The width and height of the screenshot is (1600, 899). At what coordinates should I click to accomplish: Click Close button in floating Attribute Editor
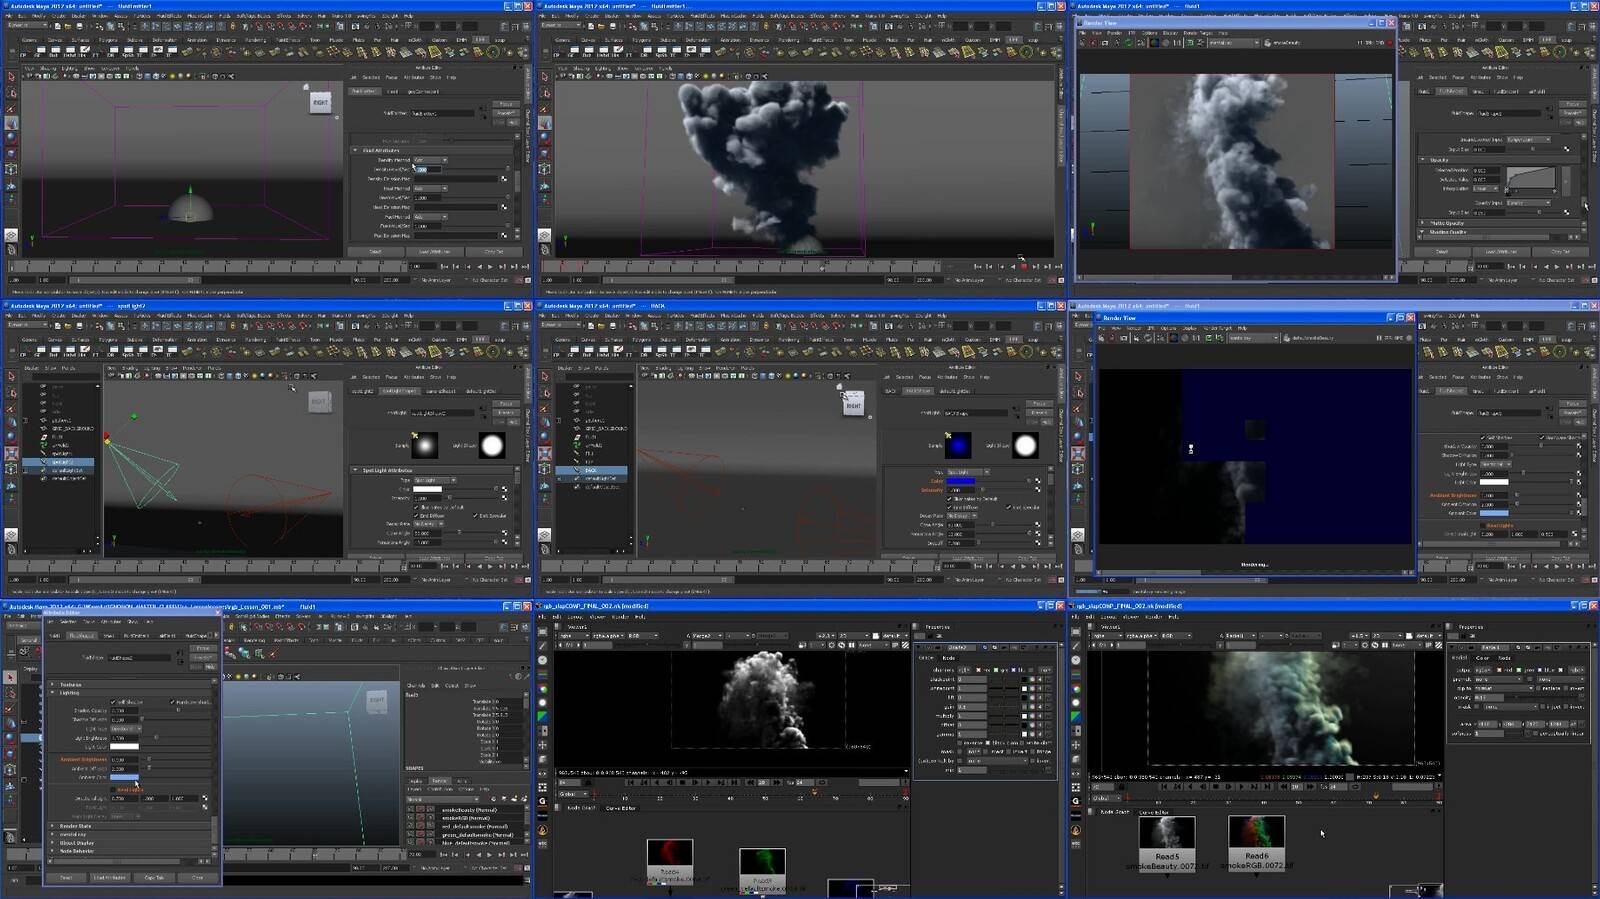tap(197, 877)
